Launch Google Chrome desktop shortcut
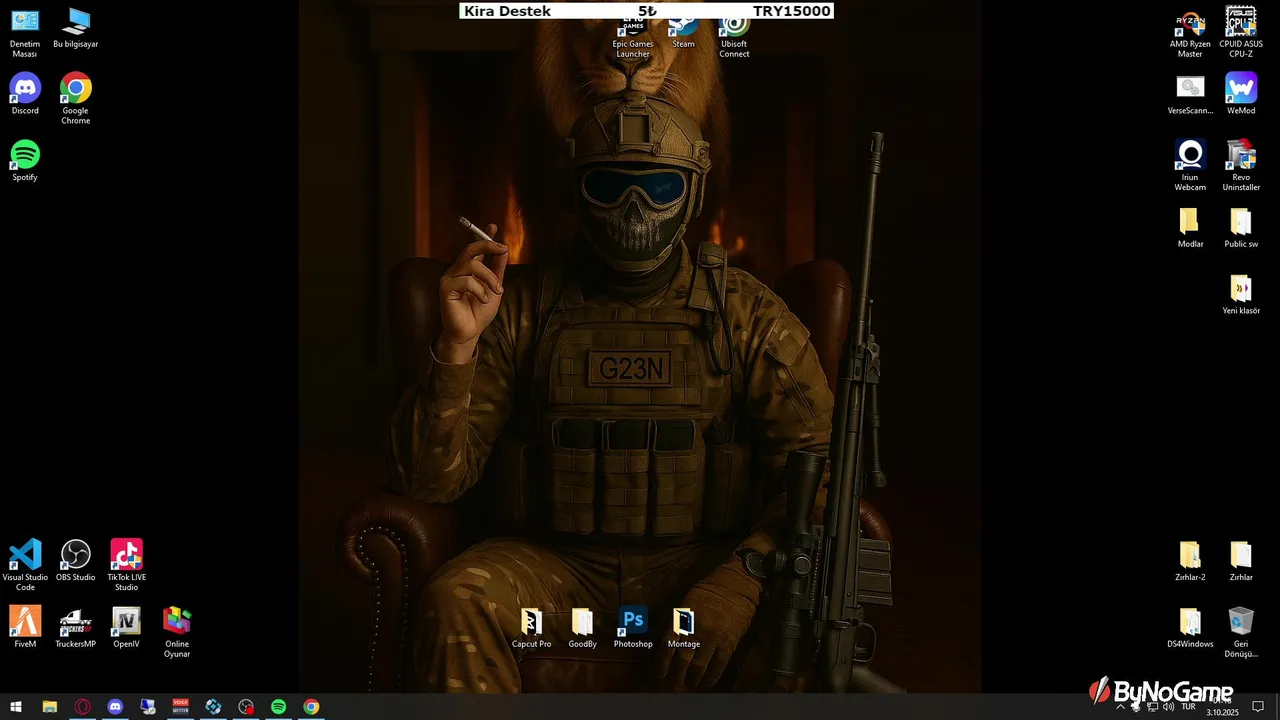 [76, 99]
